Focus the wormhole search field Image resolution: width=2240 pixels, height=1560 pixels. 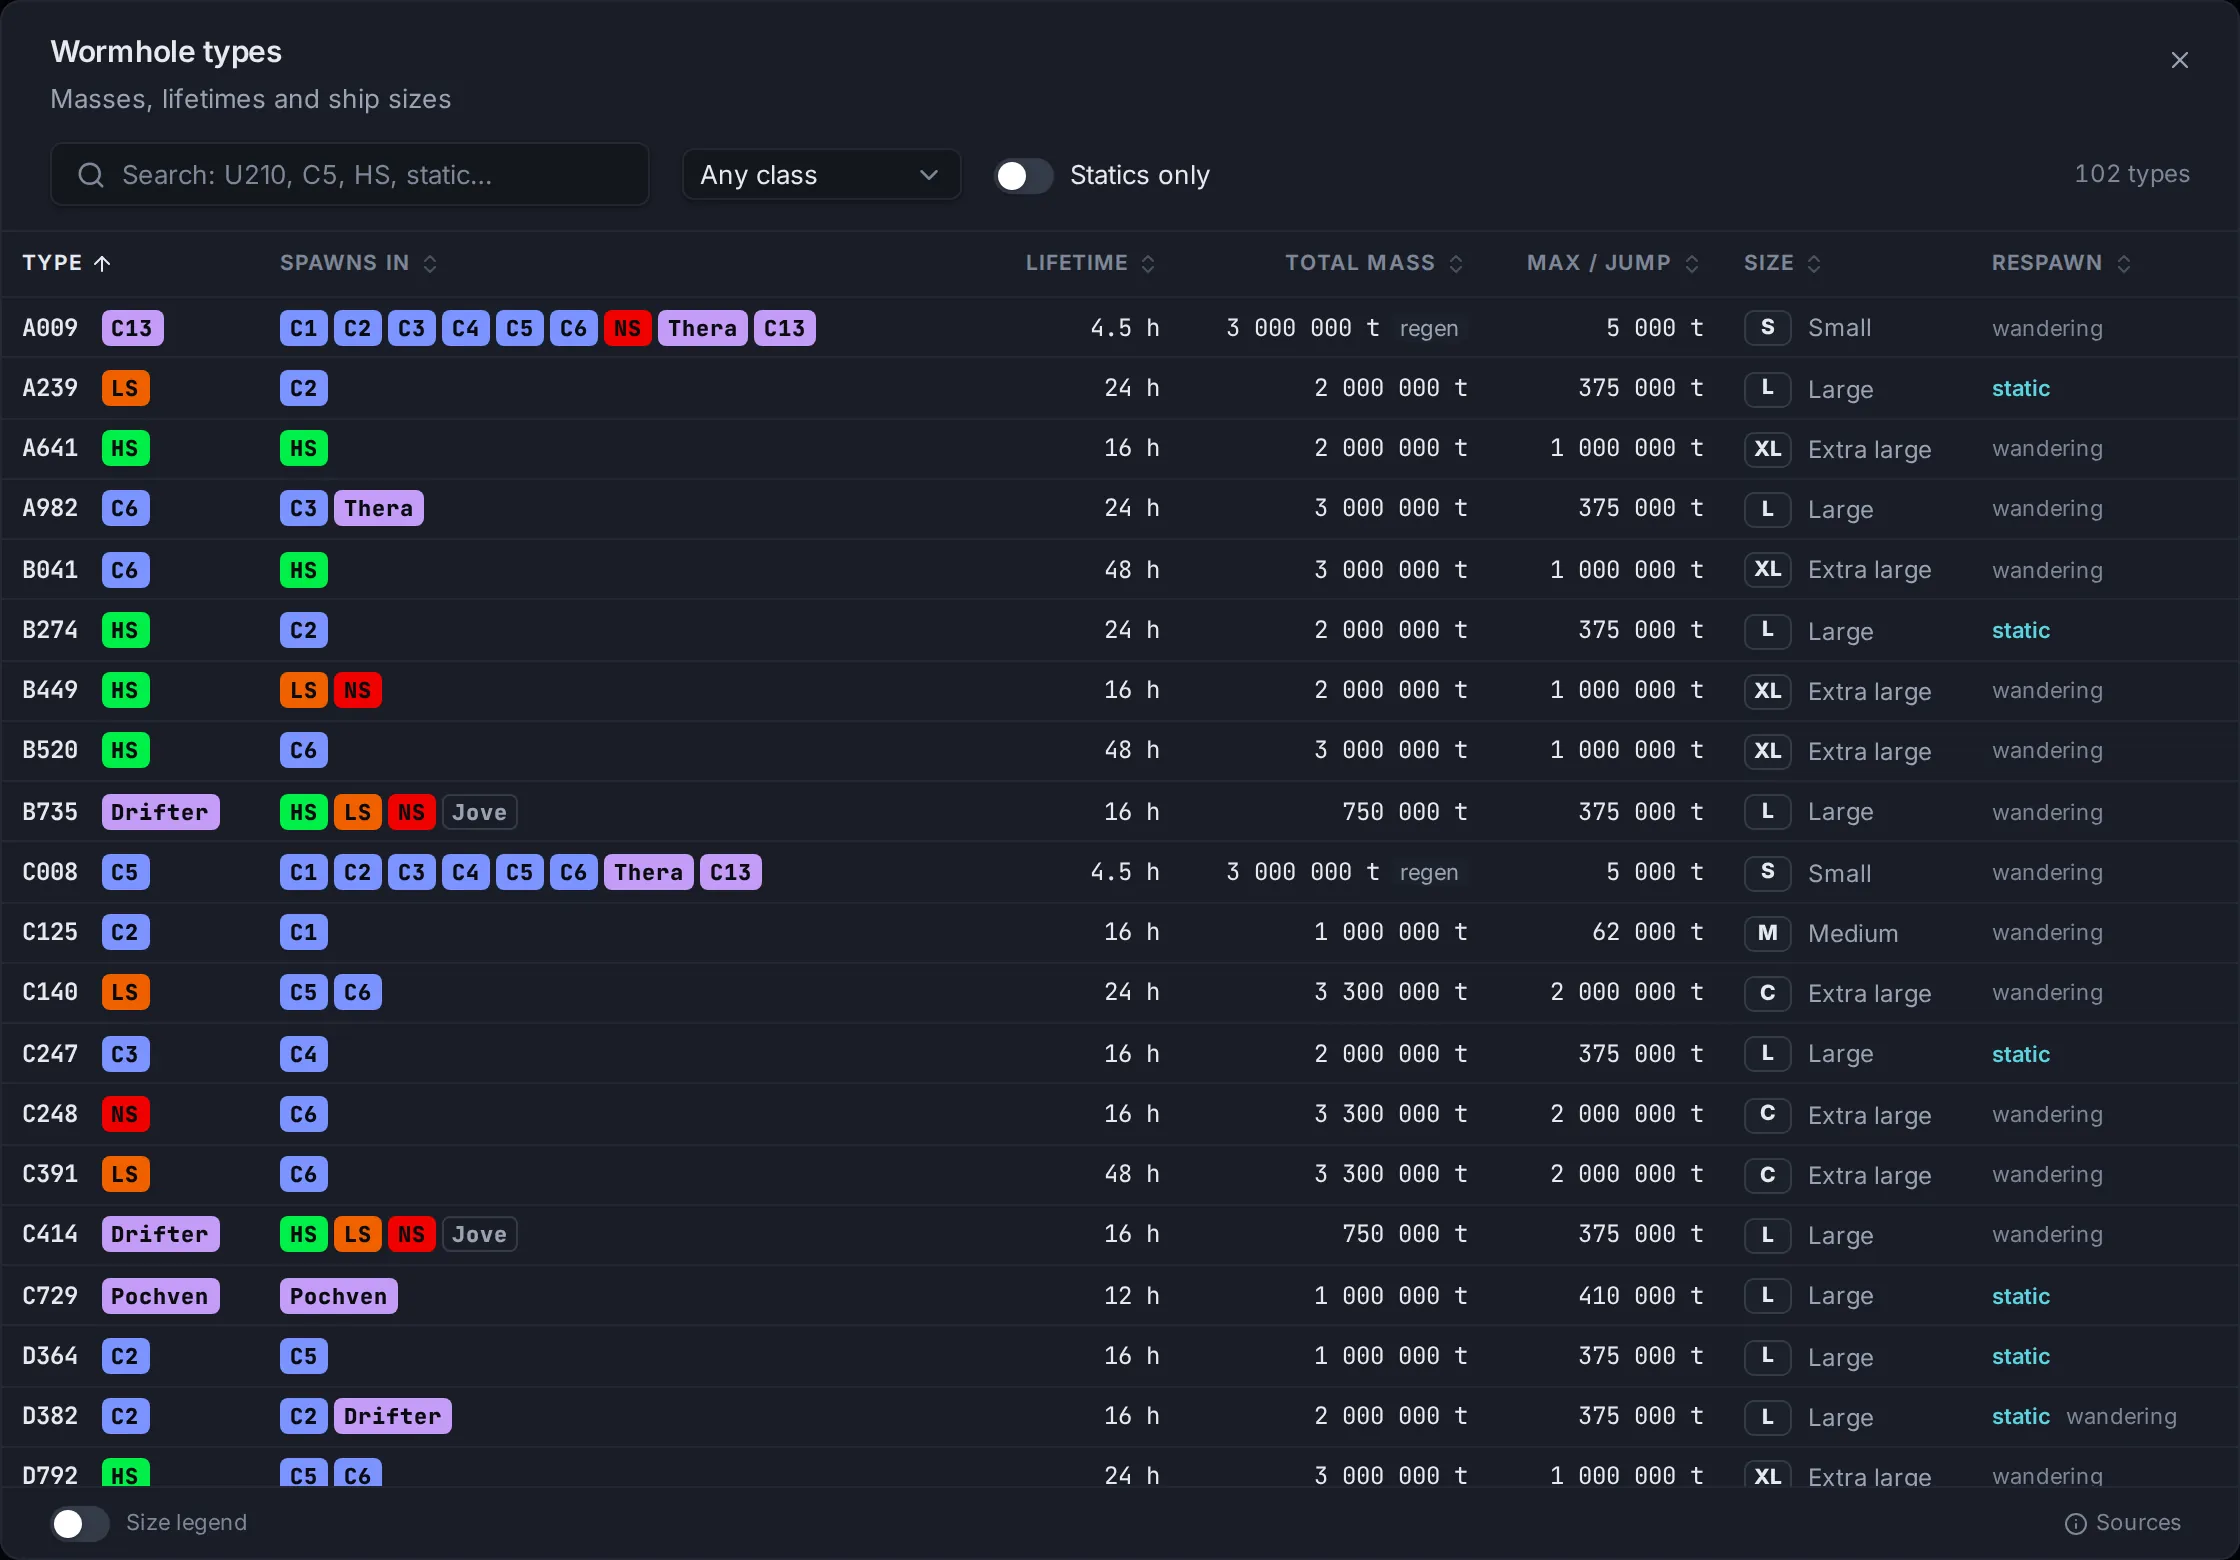tap(350, 175)
